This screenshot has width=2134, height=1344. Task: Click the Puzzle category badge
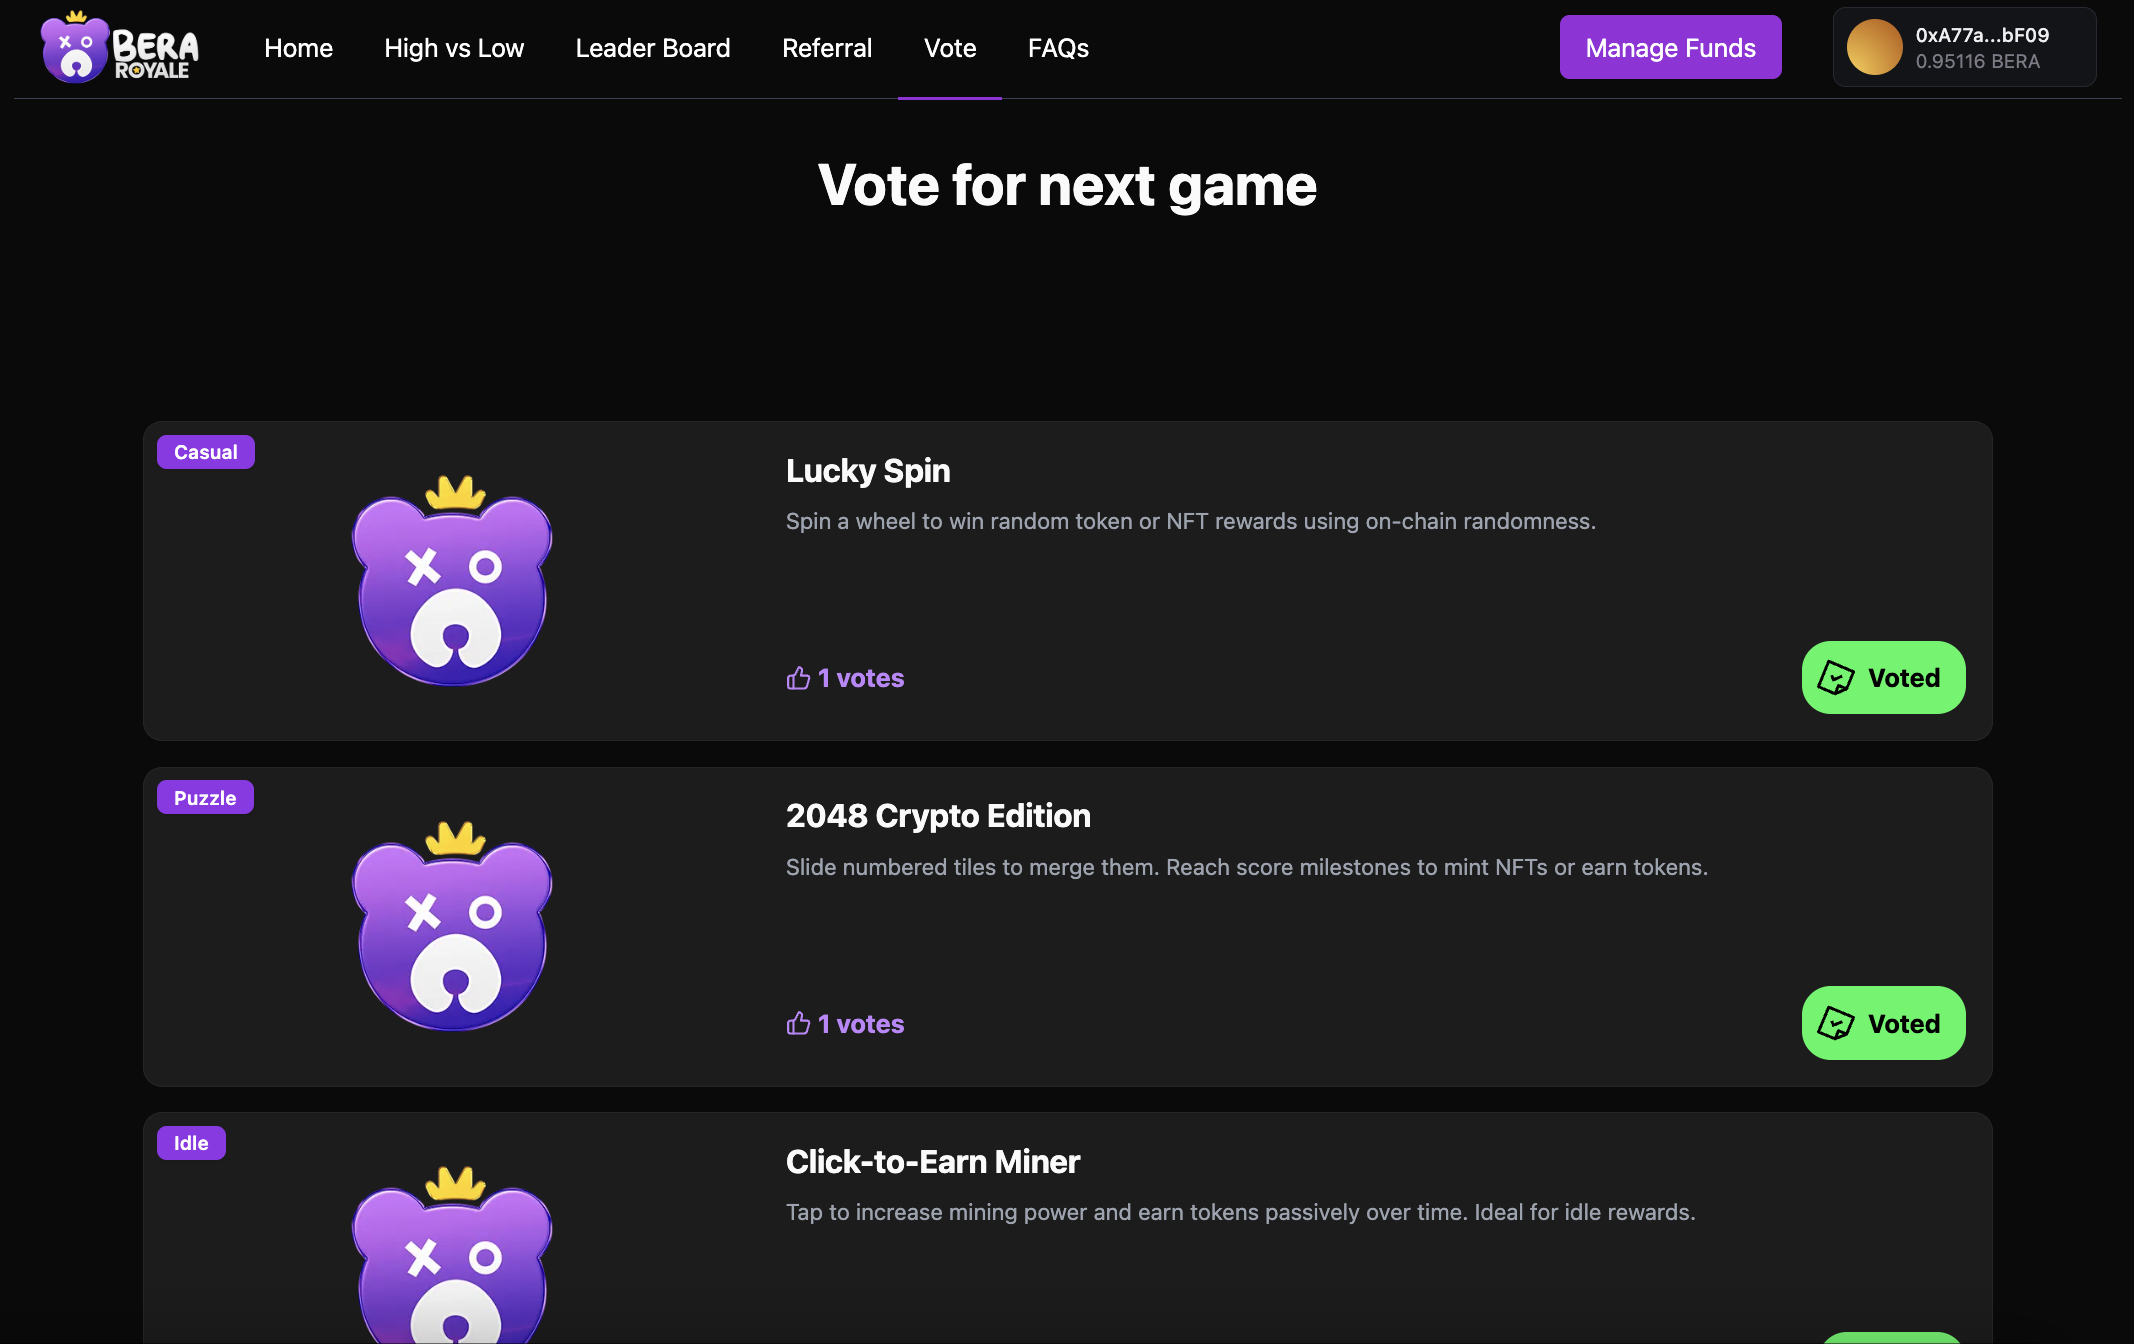204,797
